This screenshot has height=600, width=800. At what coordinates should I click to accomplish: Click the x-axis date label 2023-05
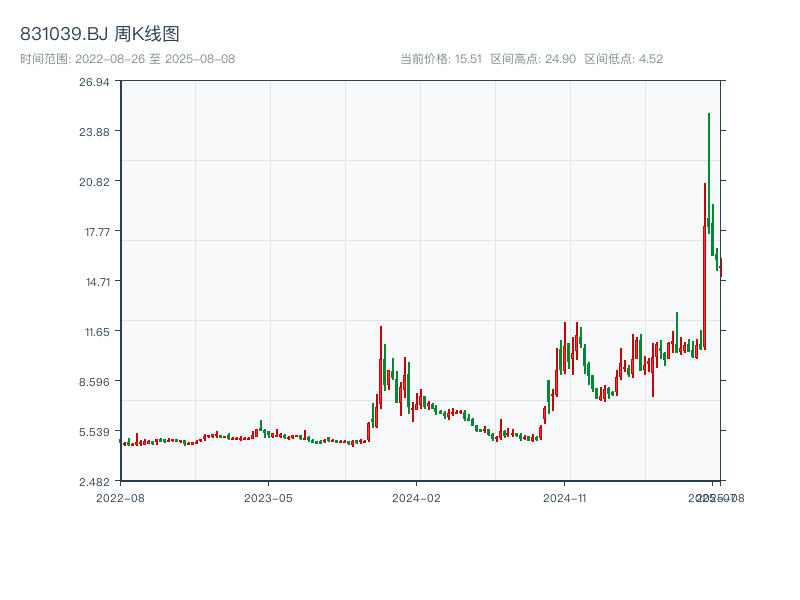pyautogui.click(x=268, y=498)
